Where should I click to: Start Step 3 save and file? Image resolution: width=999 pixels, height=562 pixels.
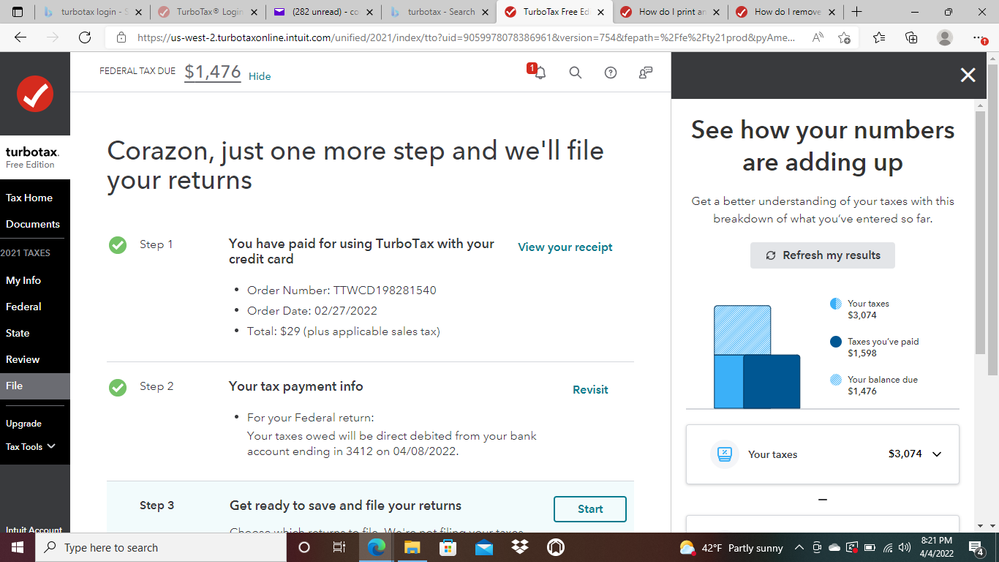pyautogui.click(x=590, y=509)
